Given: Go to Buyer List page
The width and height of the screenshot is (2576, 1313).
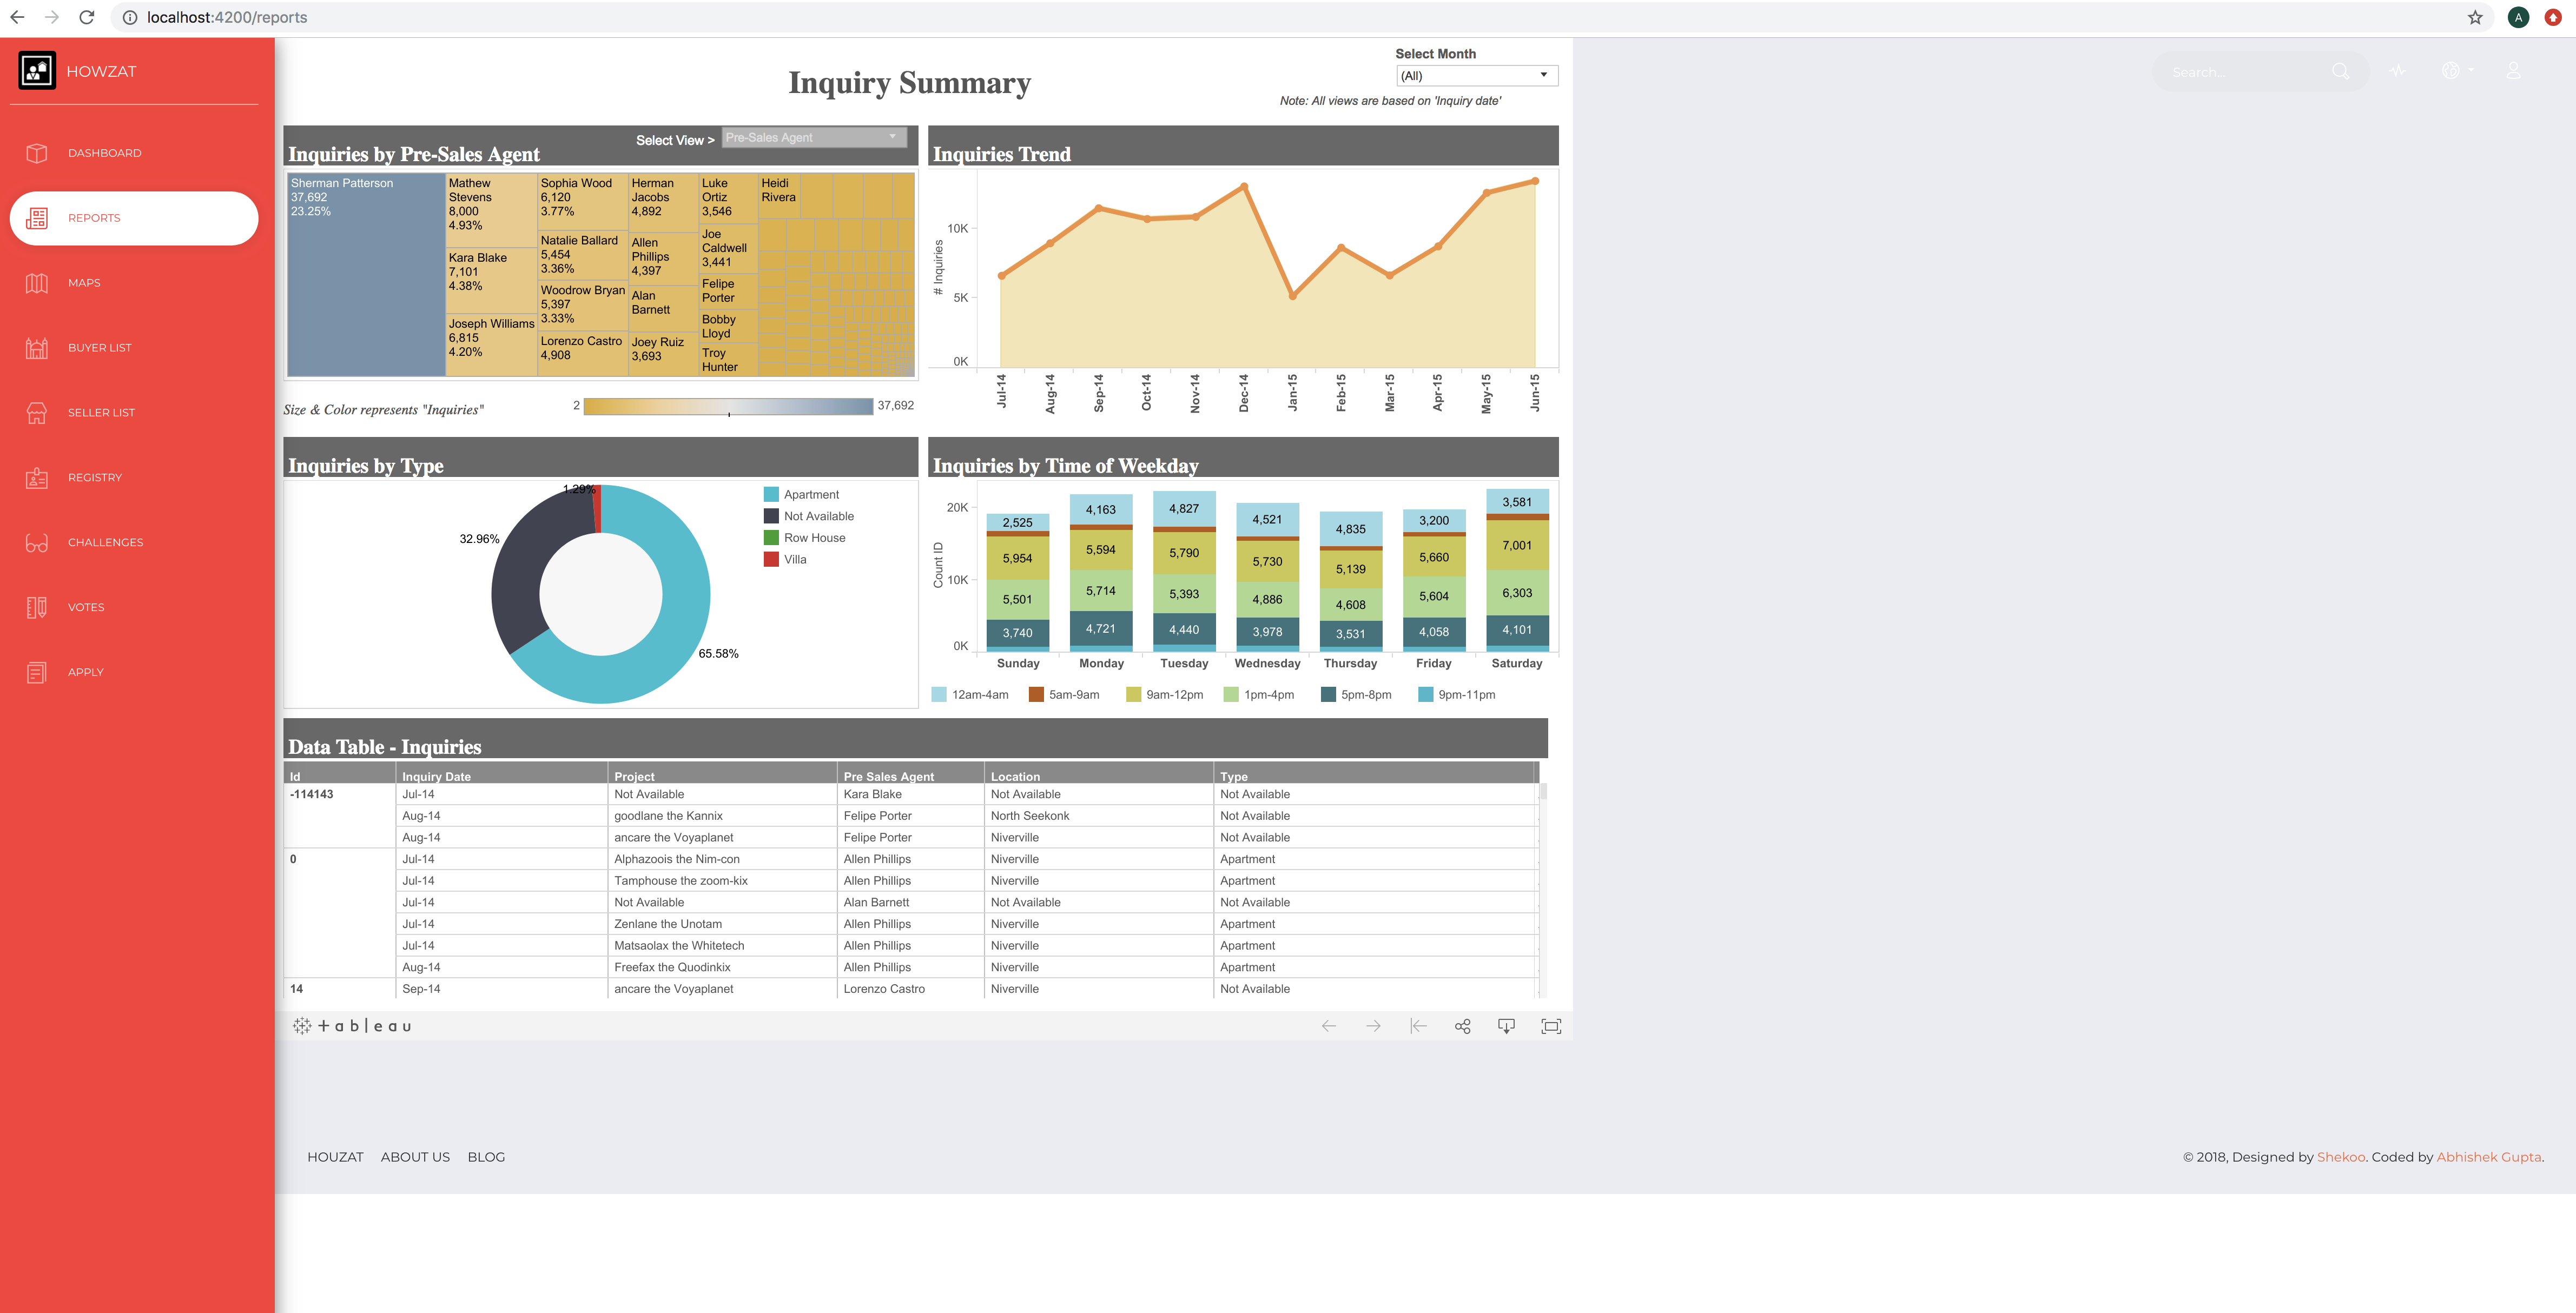Looking at the screenshot, I should (99, 348).
